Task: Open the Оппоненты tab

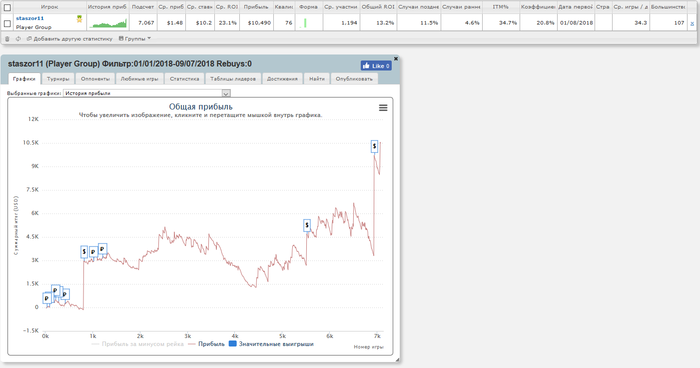Action: (95, 79)
